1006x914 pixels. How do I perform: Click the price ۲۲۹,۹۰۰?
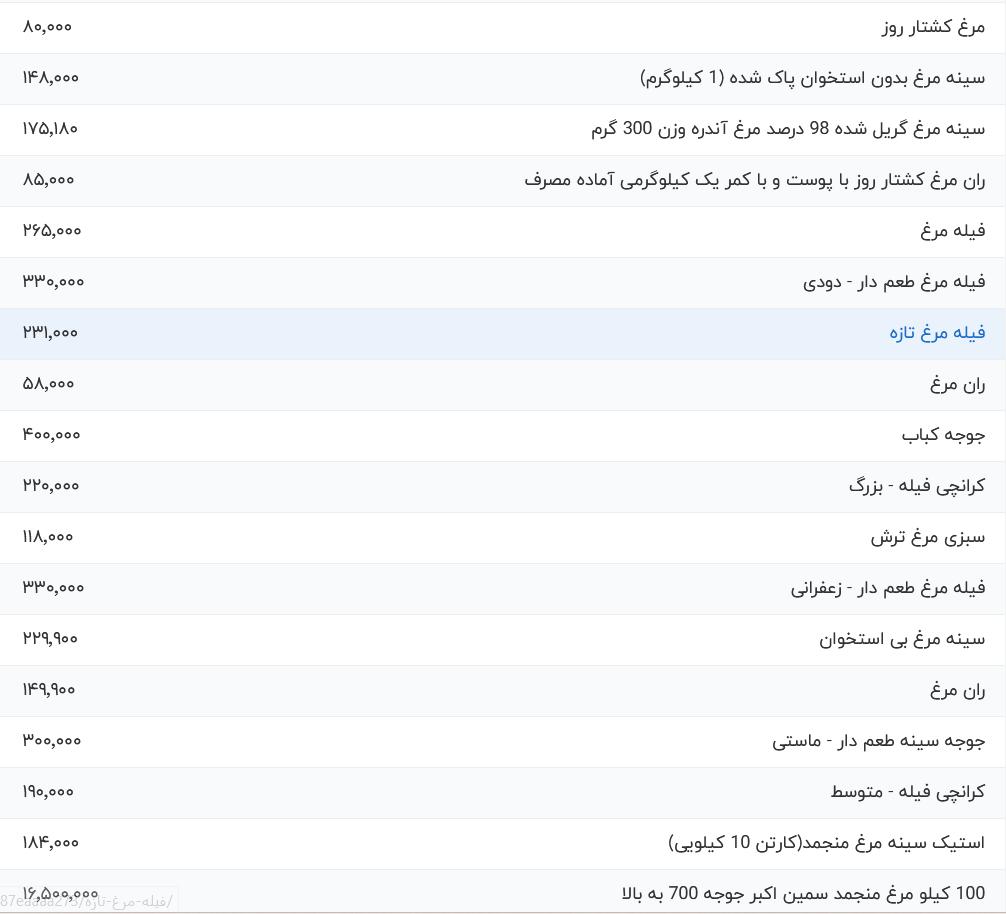50,639
